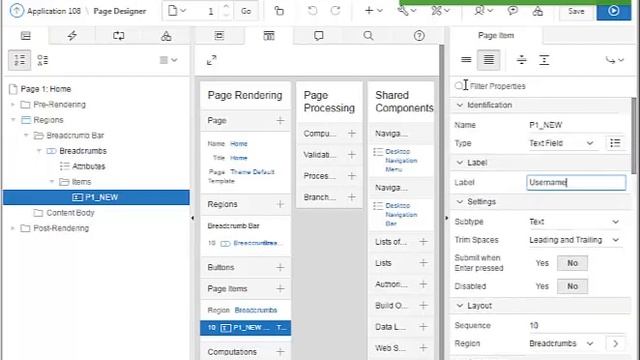
Task: Select the Attributes tree item
Action: (88, 167)
